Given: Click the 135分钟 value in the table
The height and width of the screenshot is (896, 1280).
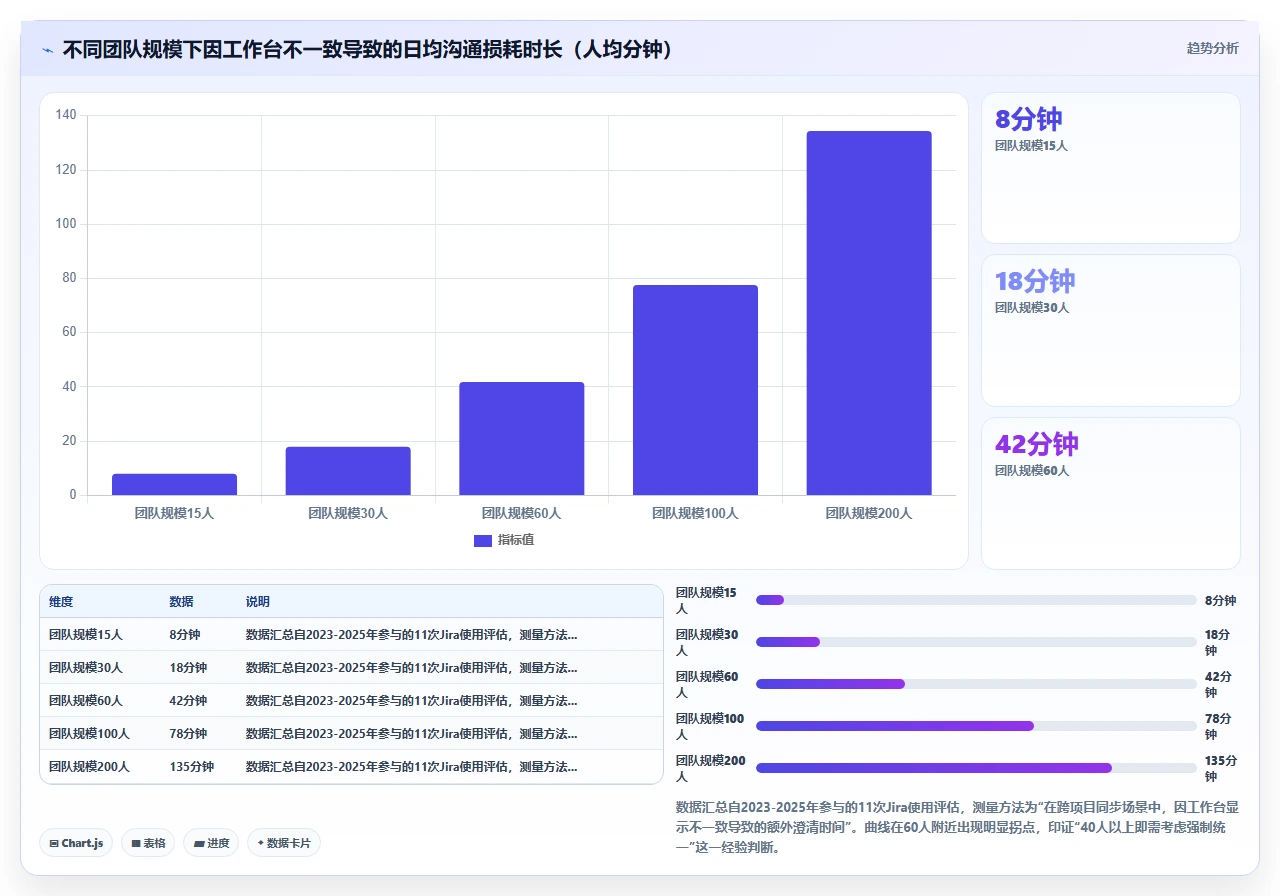Looking at the screenshot, I should pyautogui.click(x=191, y=766).
